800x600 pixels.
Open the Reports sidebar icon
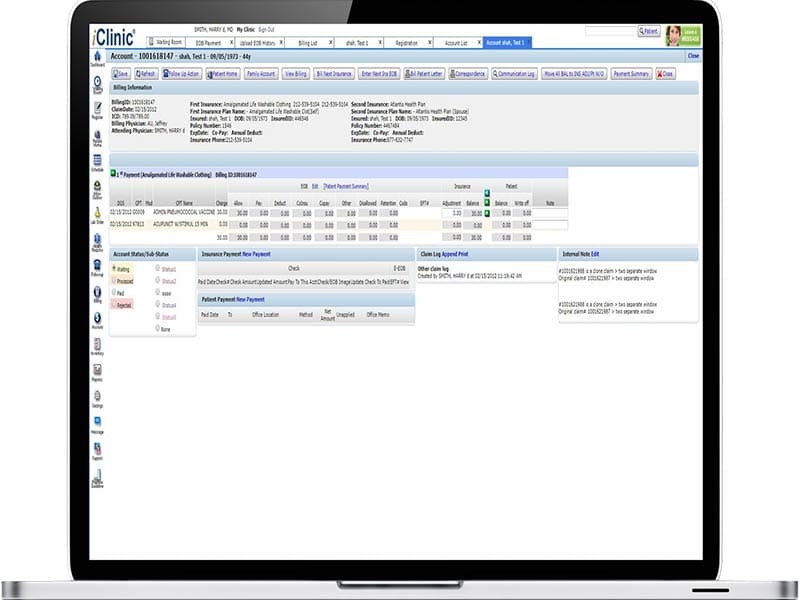tap(97, 372)
